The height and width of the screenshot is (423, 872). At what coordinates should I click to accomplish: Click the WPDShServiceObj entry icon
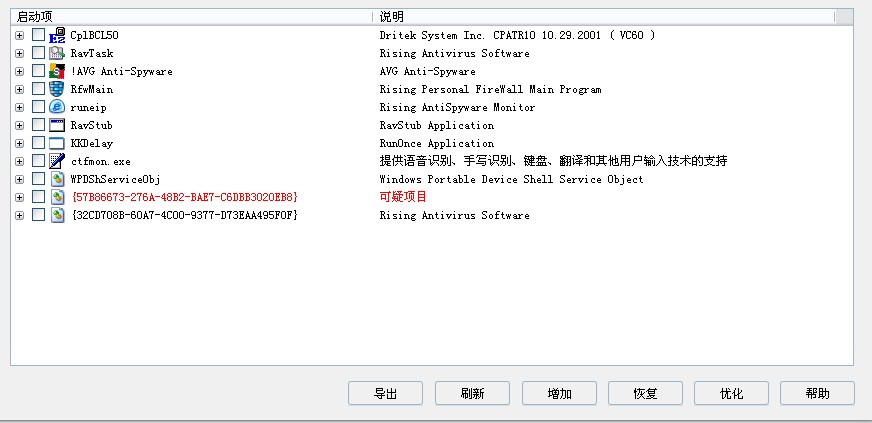[x=57, y=179]
